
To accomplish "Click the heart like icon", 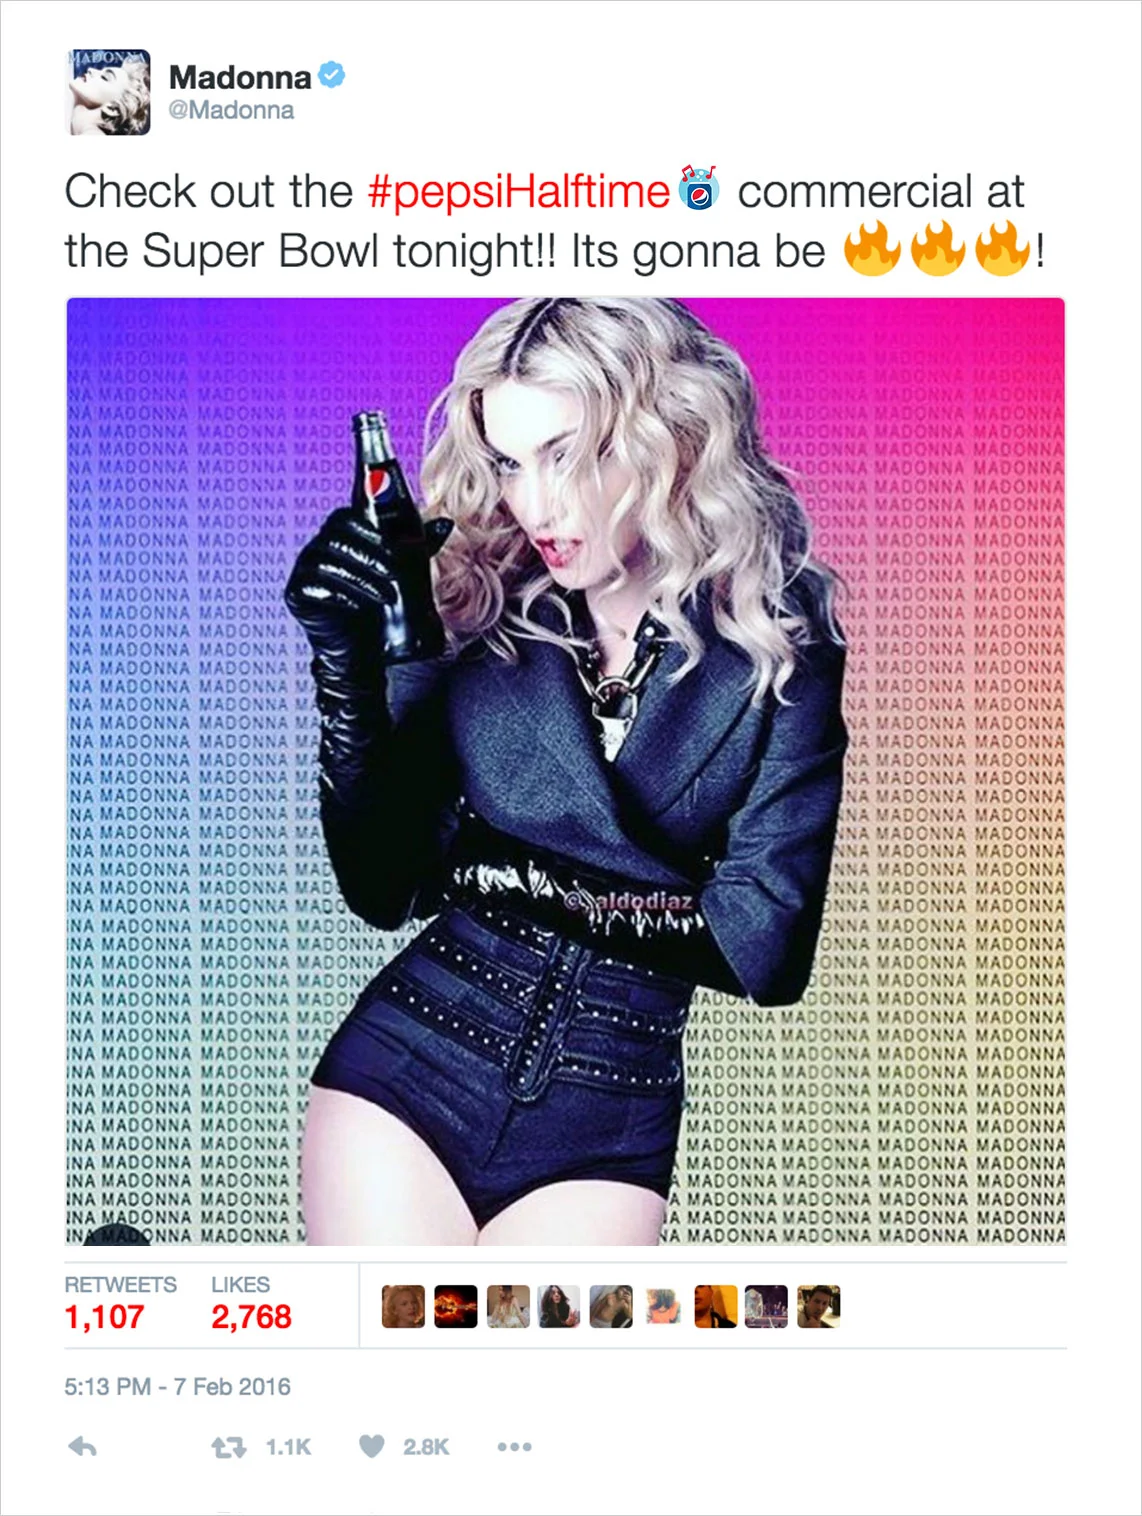I will 372,1446.
